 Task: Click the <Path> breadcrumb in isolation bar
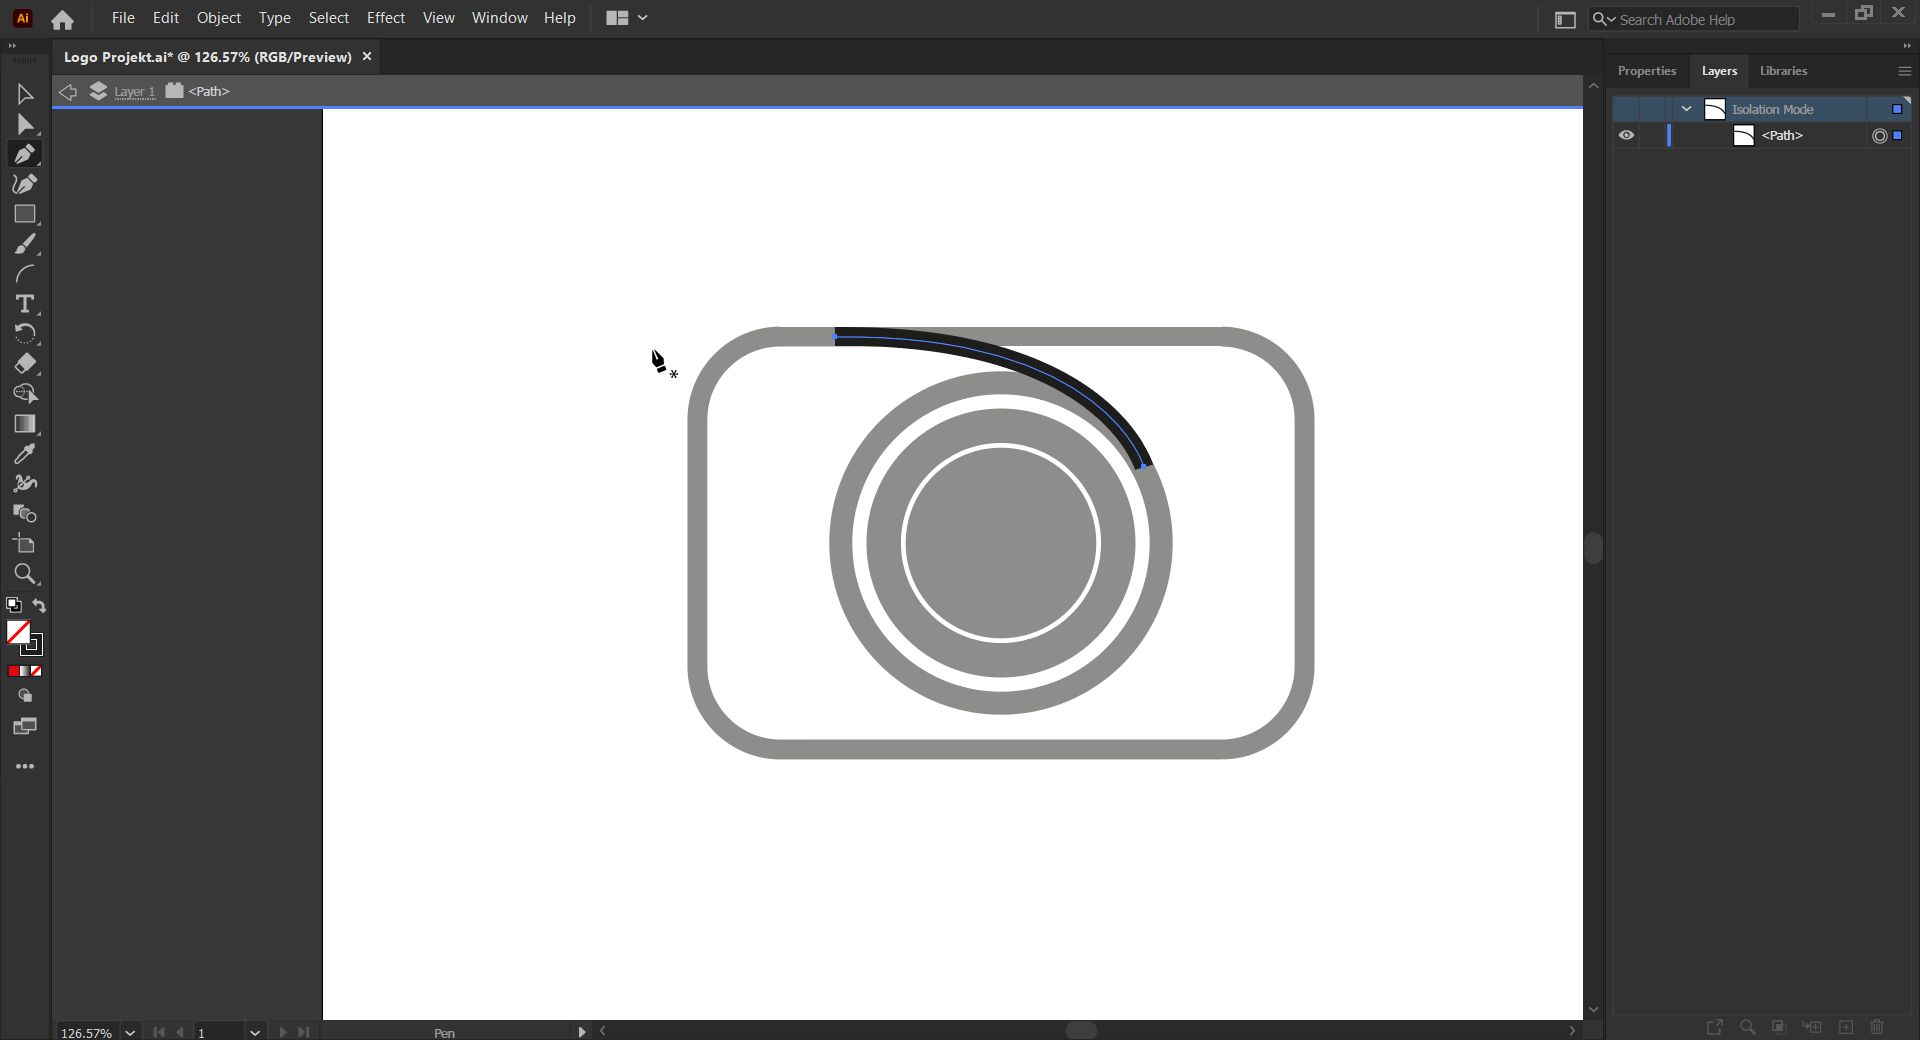(x=209, y=91)
